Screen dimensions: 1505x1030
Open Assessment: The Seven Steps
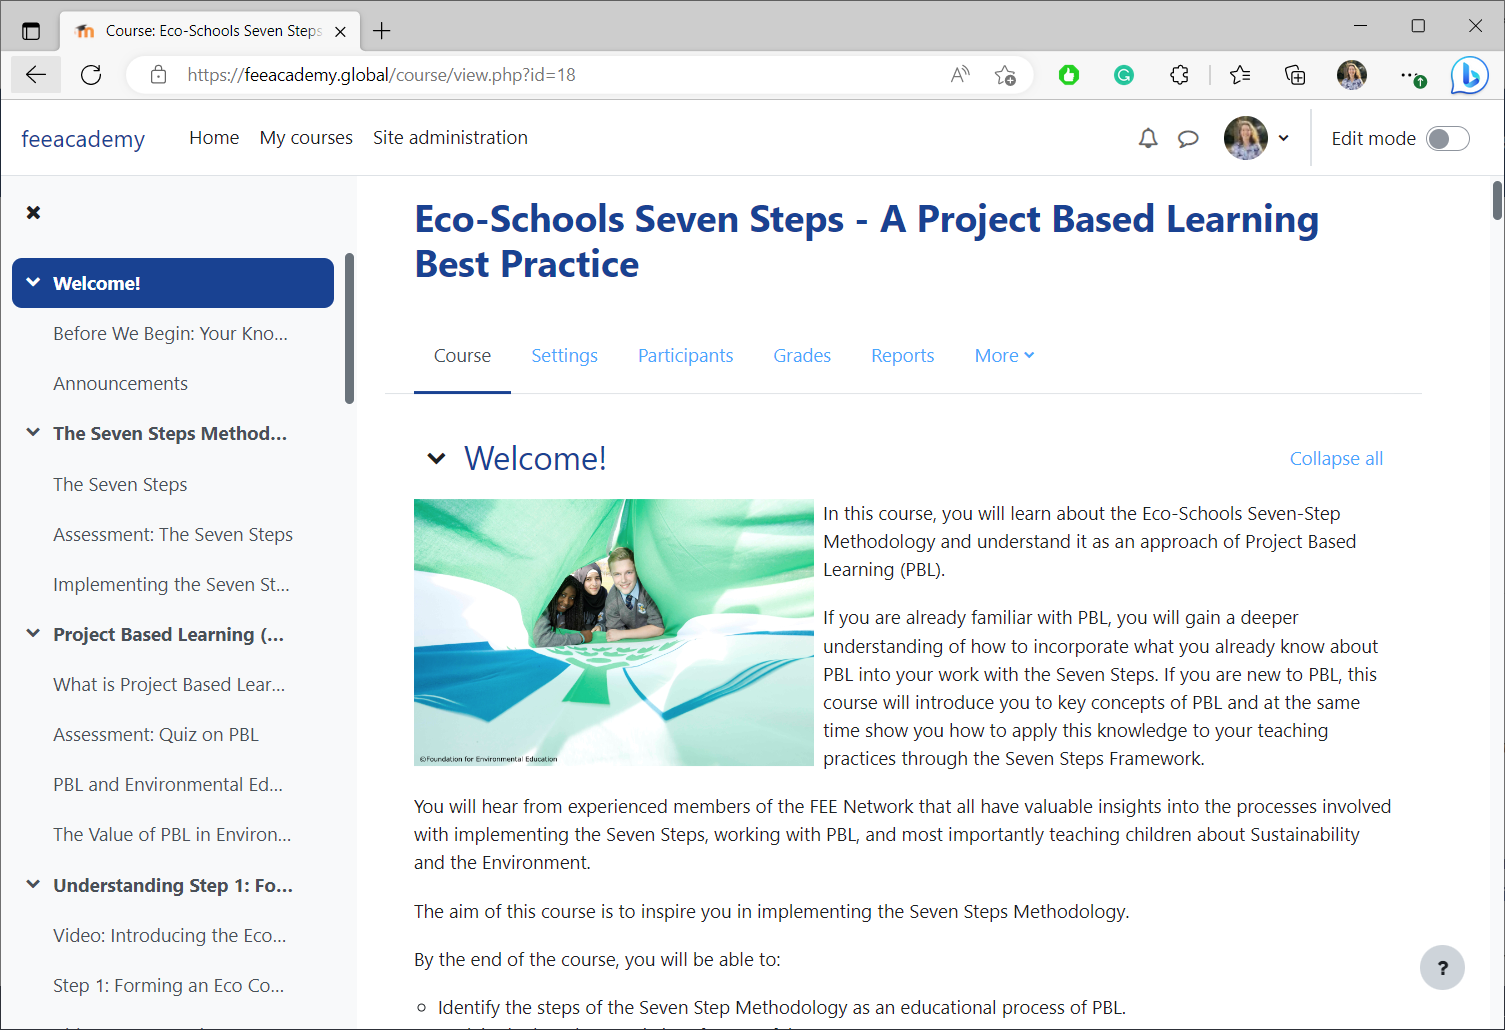click(173, 534)
